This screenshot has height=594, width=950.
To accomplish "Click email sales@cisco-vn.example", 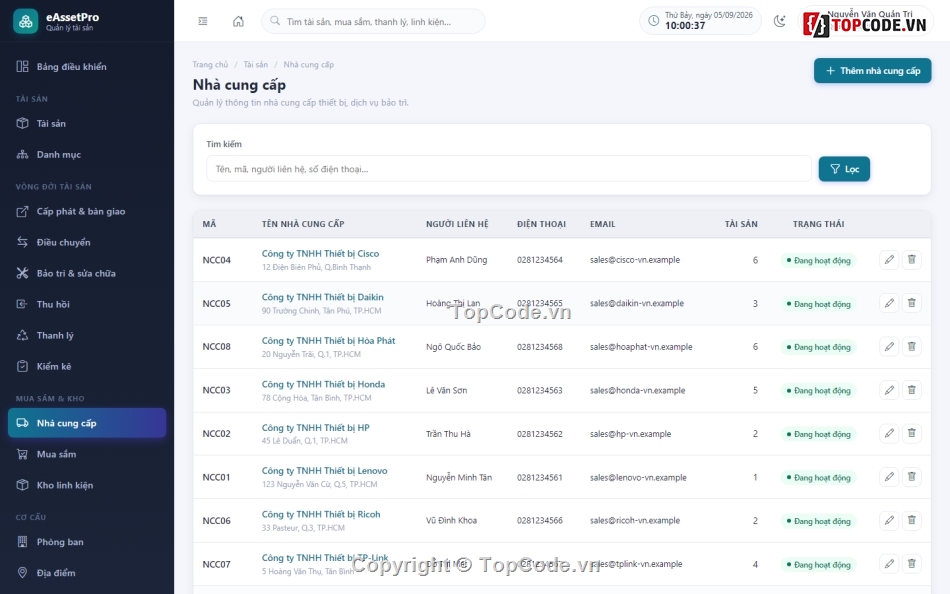I will pyautogui.click(x=635, y=259).
